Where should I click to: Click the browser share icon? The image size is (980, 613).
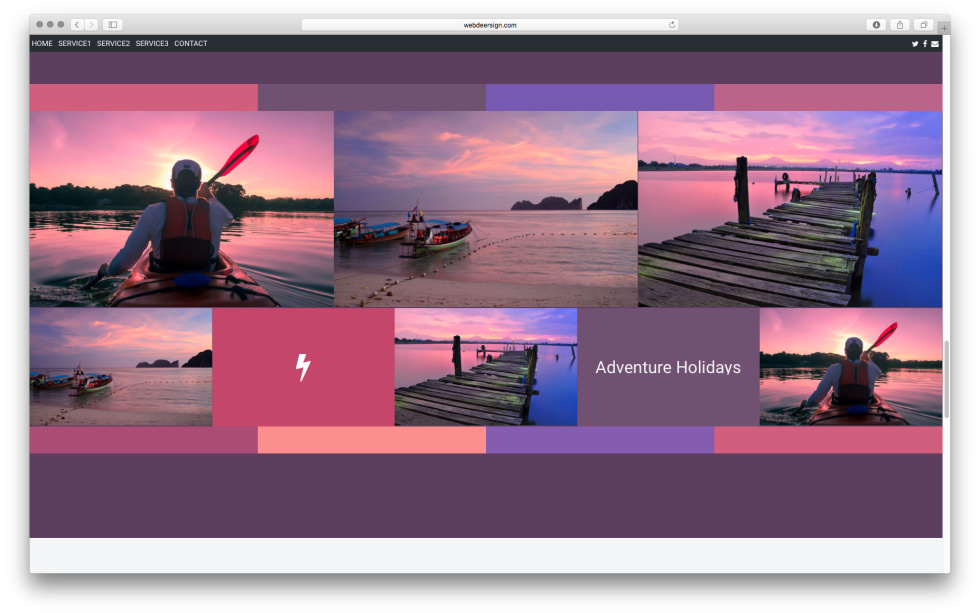[900, 25]
